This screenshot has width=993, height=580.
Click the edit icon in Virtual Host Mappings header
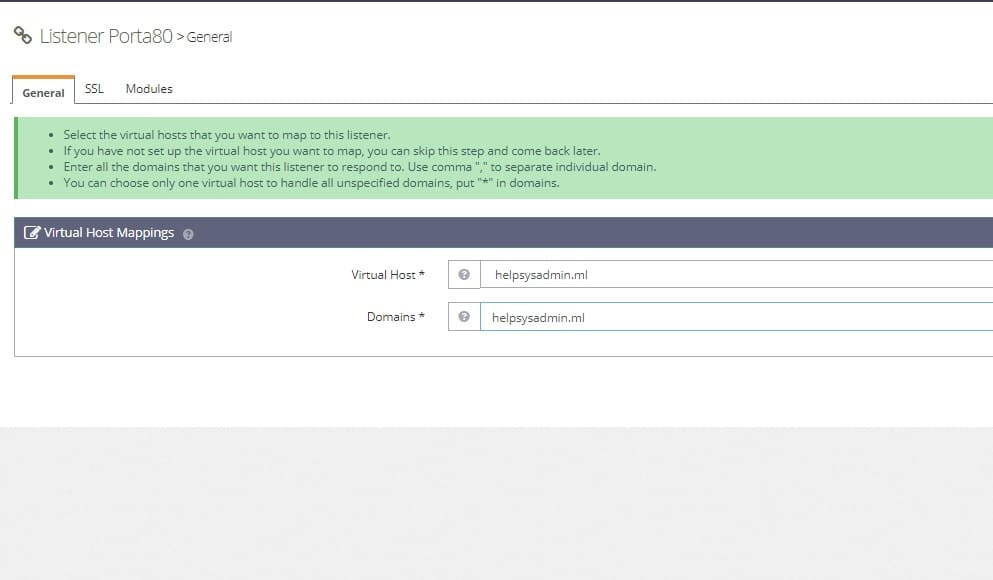[x=31, y=233]
